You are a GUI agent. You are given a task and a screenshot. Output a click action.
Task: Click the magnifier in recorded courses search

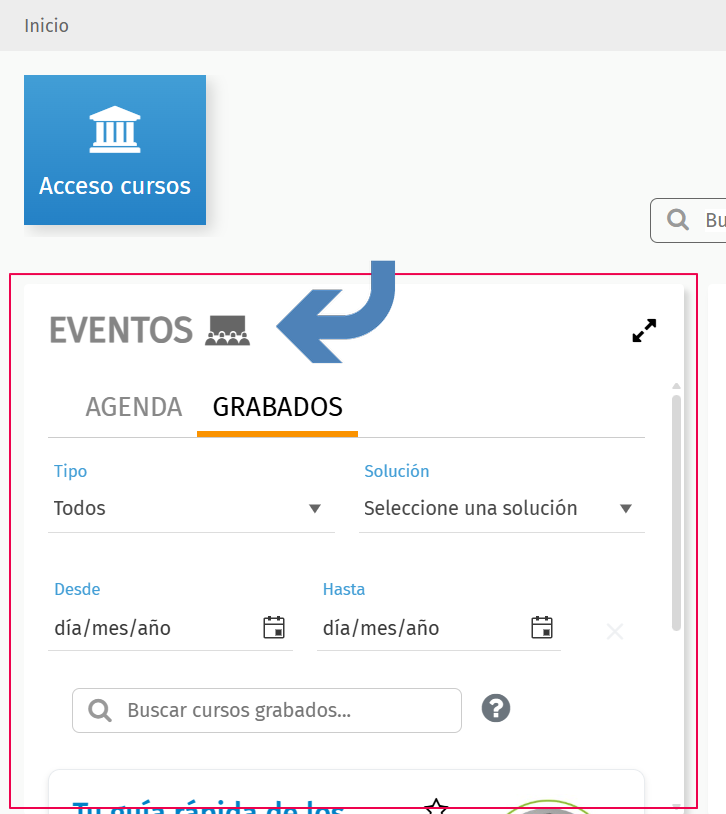(100, 710)
